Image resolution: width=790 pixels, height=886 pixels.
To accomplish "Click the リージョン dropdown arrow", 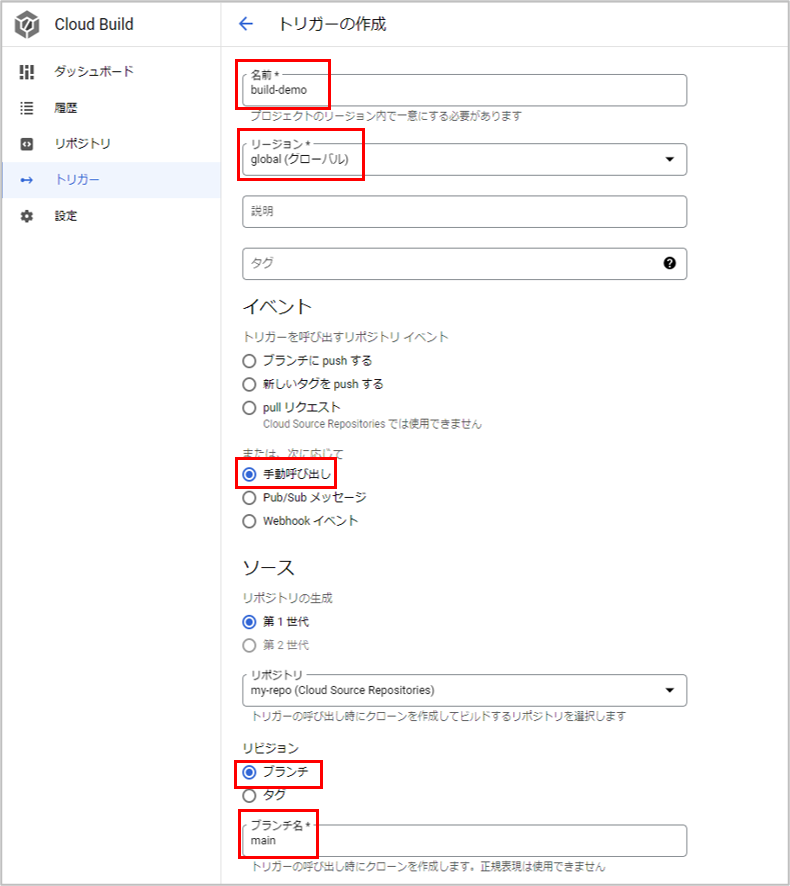I will click(x=670, y=159).
